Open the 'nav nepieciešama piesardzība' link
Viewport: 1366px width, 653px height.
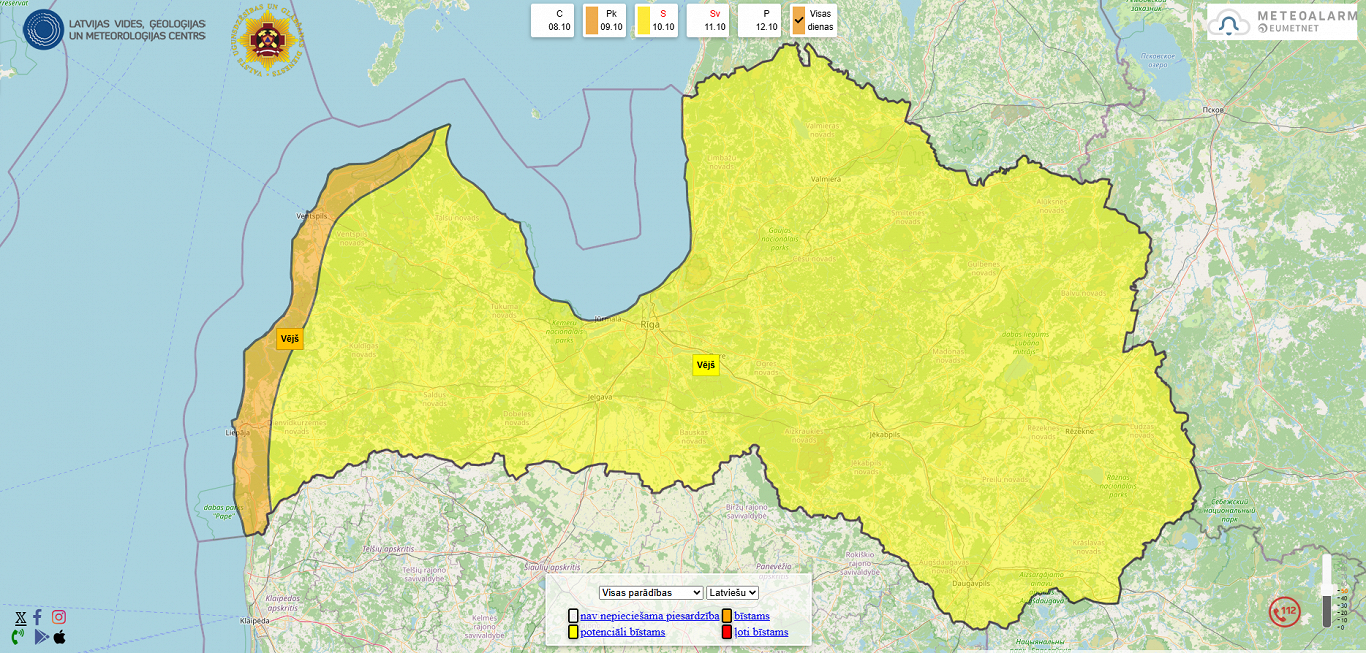pos(649,616)
